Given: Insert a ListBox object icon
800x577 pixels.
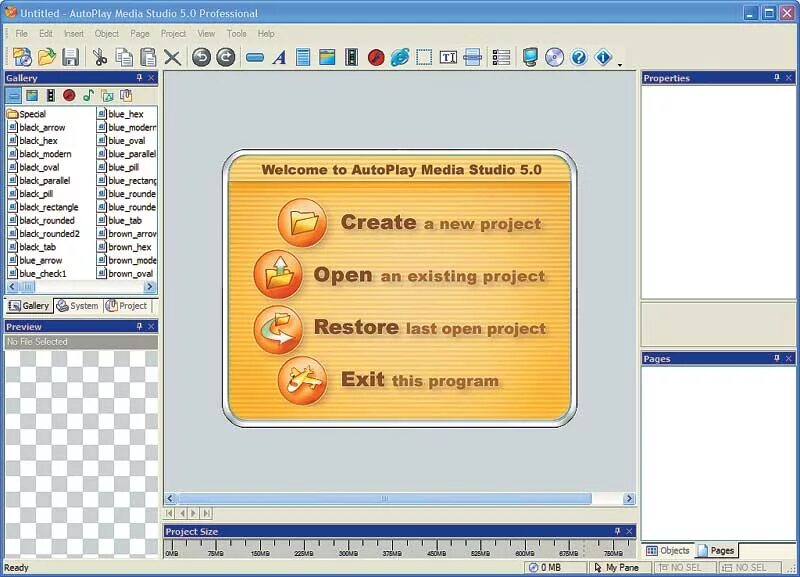Looking at the screenshot, I should coord(502,57).
